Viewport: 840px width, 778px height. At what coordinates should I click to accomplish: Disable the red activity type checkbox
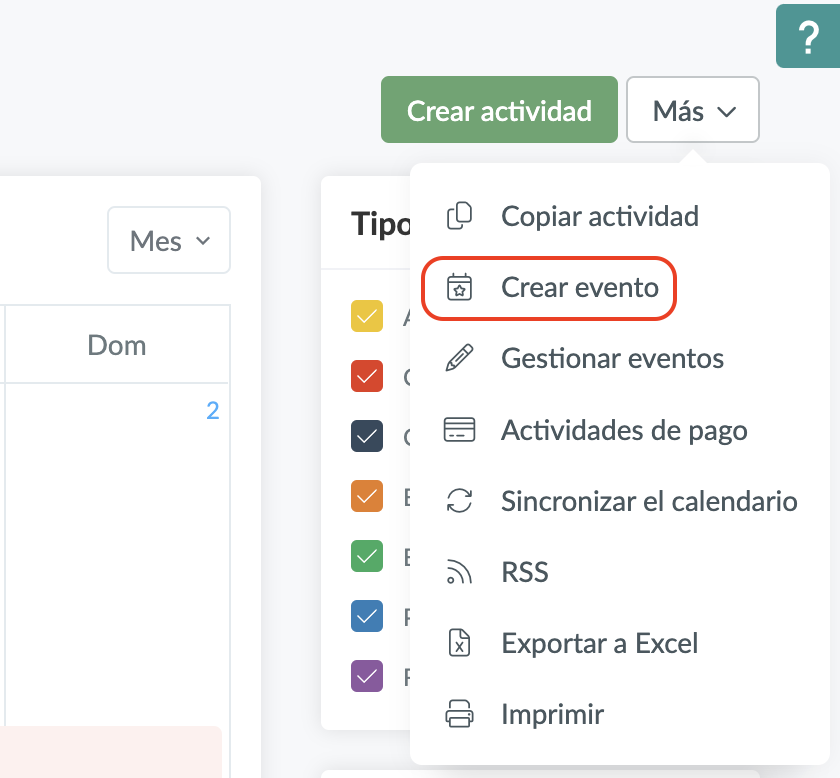pyautogui.click(x=365, y=376)
